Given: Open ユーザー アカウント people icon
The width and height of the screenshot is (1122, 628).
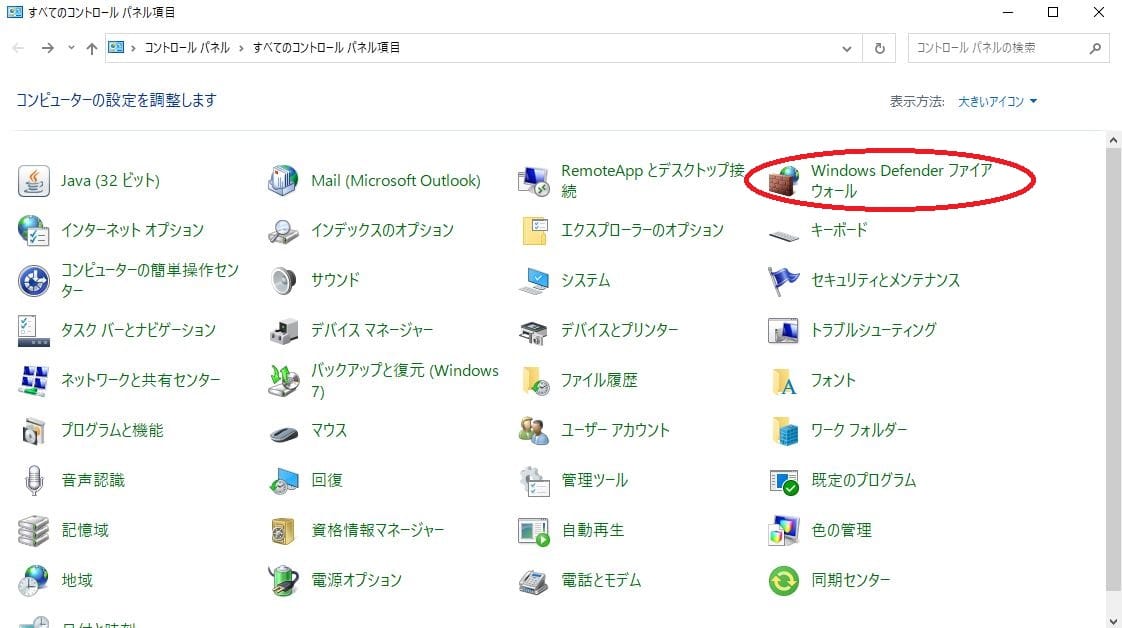Looking at the screenshot, I should click(533, 431).
